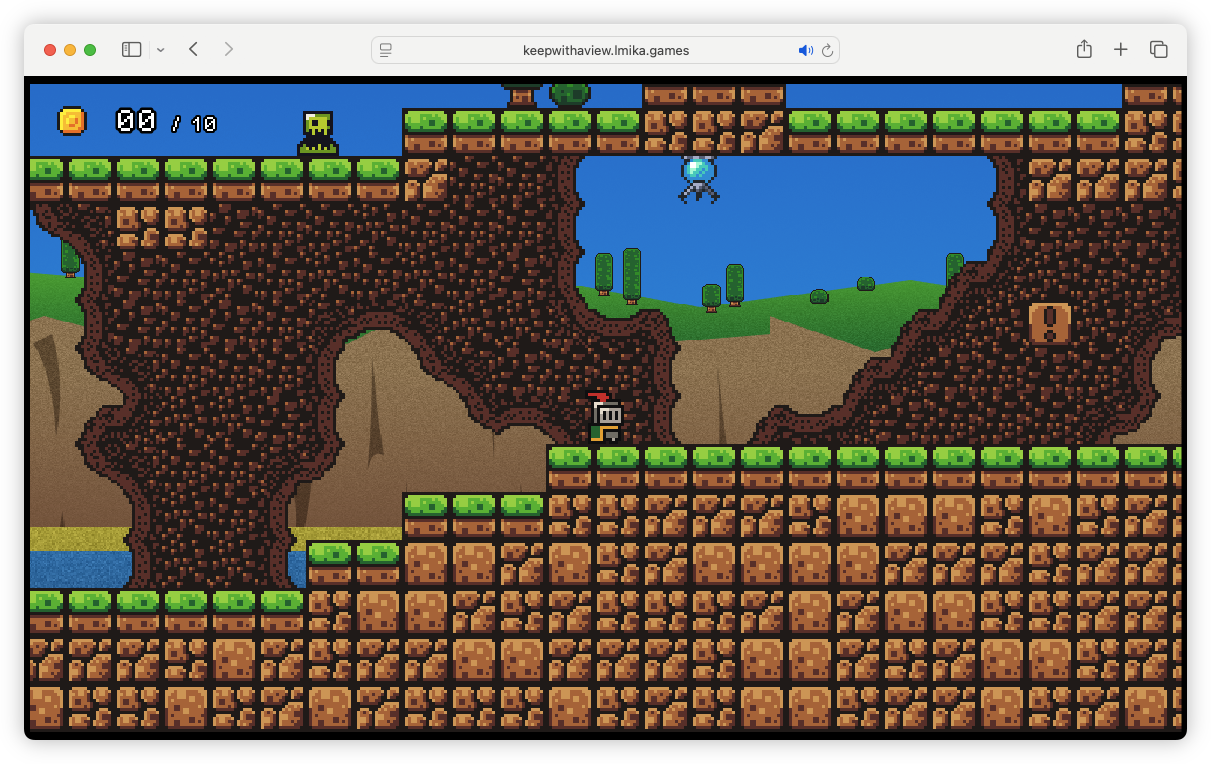Screen dimensions: 1211x764
Task: Click the gold coin icon in the HUD
Action: coord(72,121)
